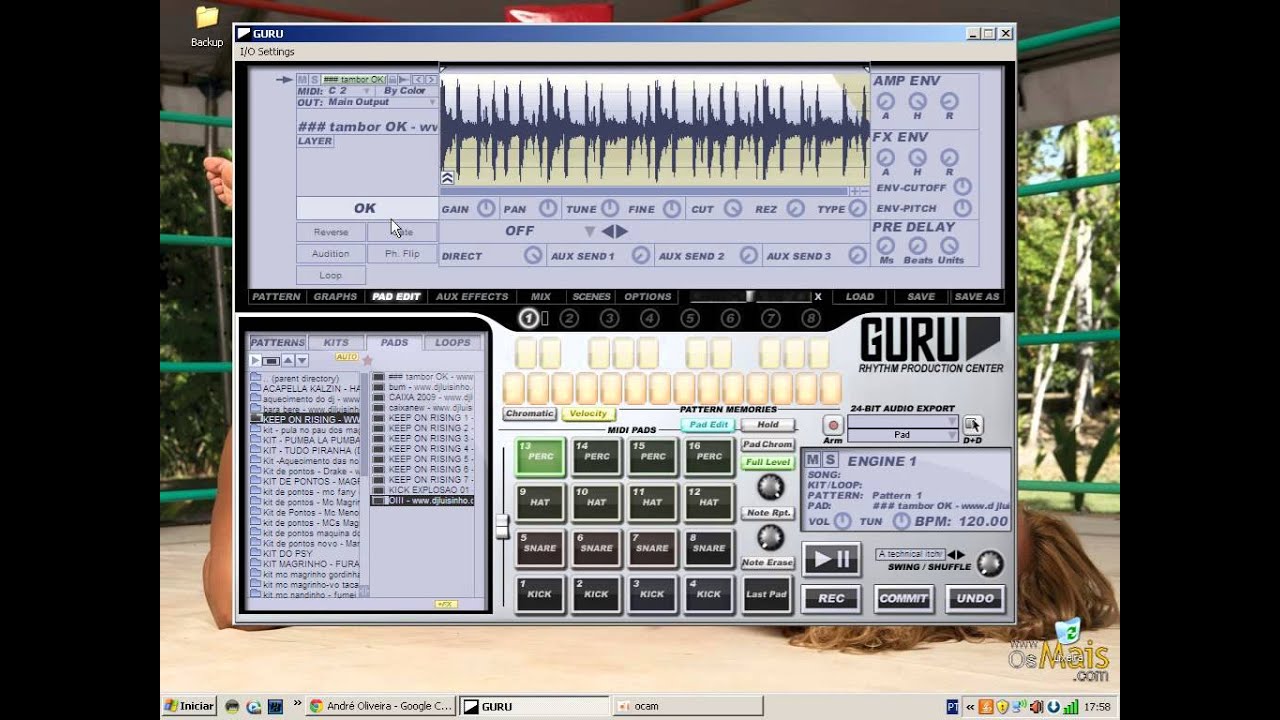Click the stop button in the file browser
The height and width of the screenshot is (720, 1280).
(x=271, y=360)
